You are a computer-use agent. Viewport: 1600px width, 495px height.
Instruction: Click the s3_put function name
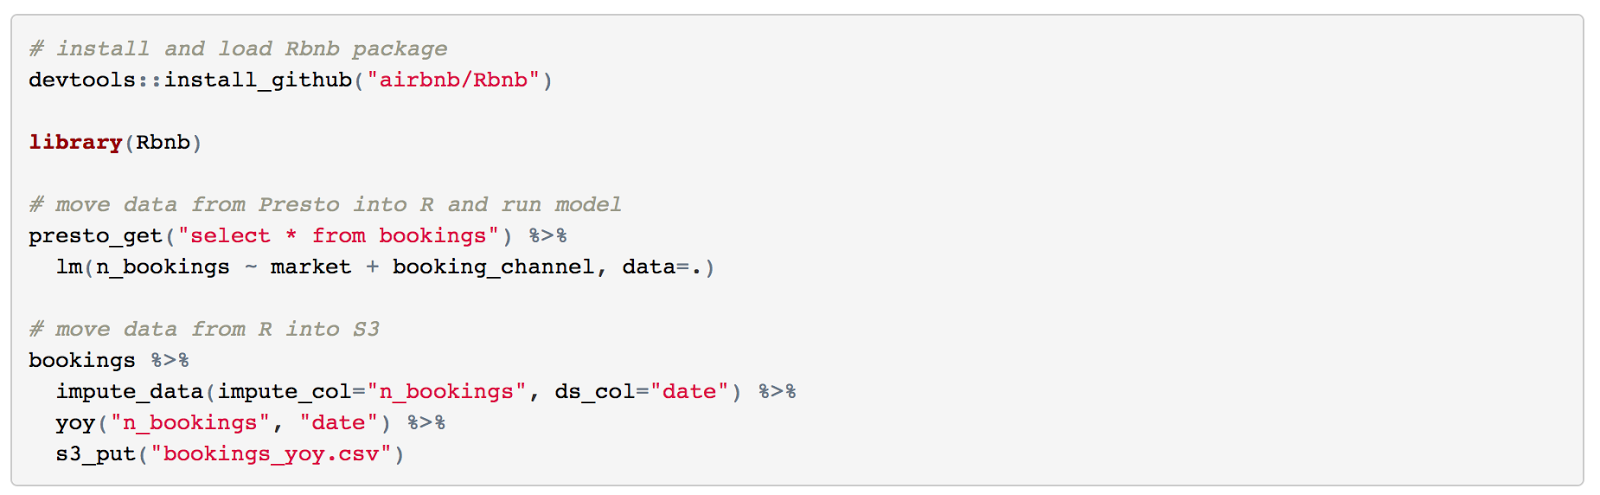click(x=95, y=454)
